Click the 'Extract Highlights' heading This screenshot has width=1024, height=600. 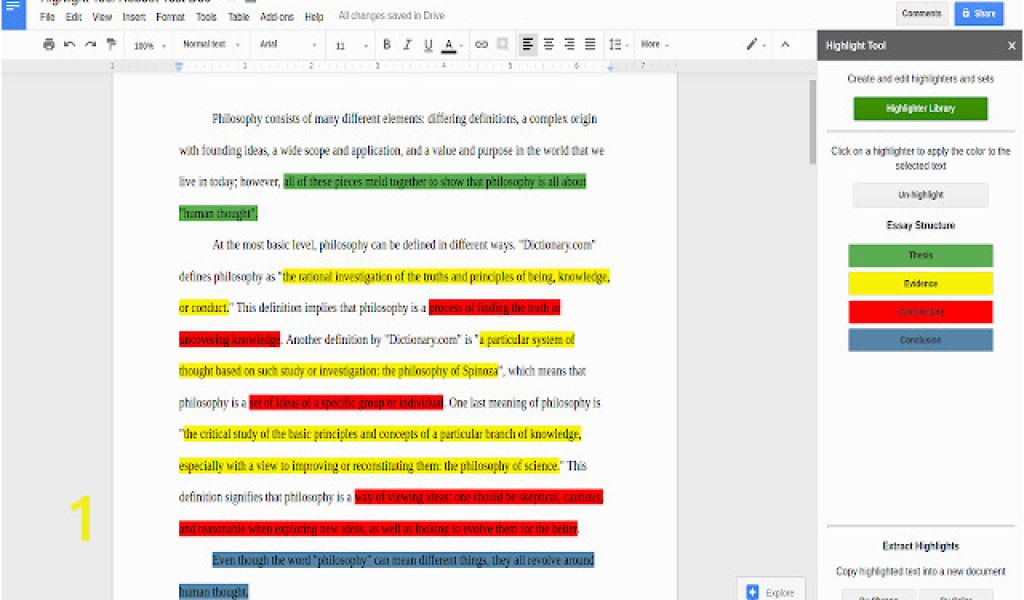[x=920, y=546]
